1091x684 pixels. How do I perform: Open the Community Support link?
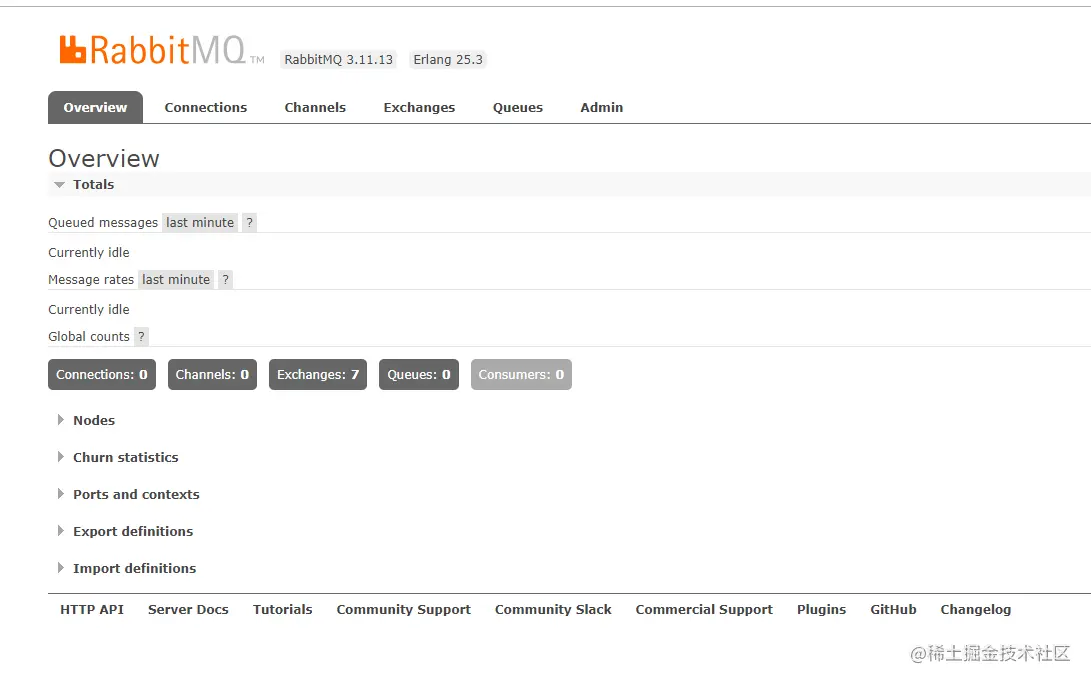(x=404, y=610)
